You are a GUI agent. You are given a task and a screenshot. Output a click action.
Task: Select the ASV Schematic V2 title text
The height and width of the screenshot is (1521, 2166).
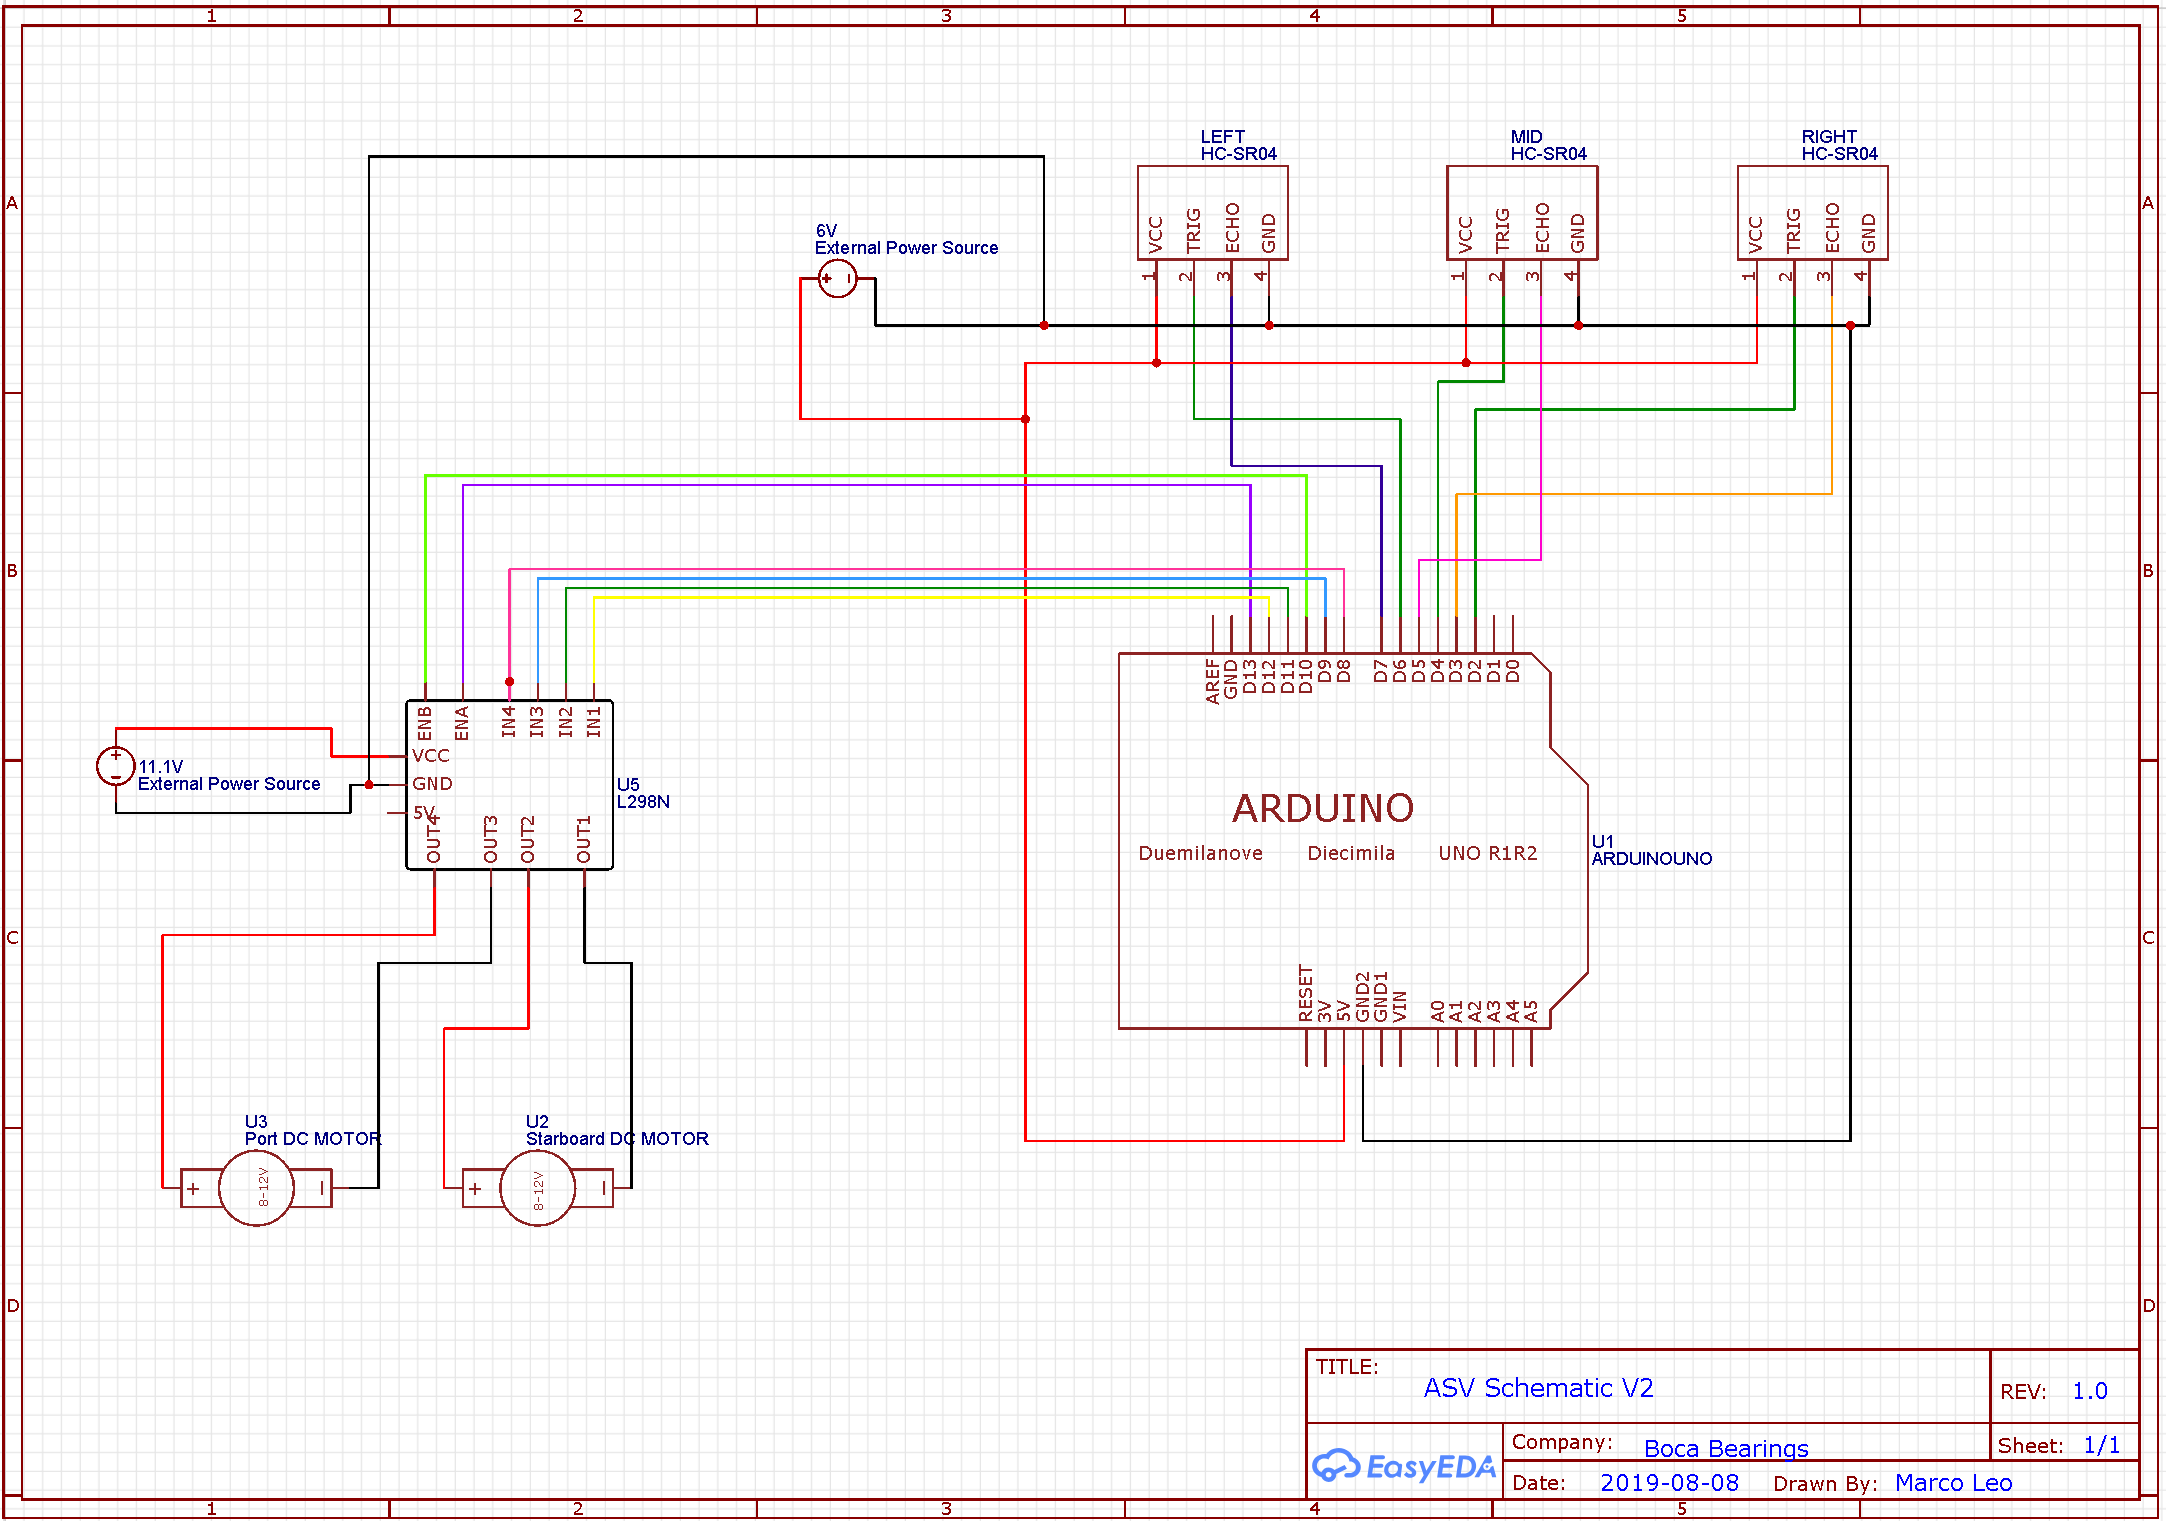tap(1538, 1388)
